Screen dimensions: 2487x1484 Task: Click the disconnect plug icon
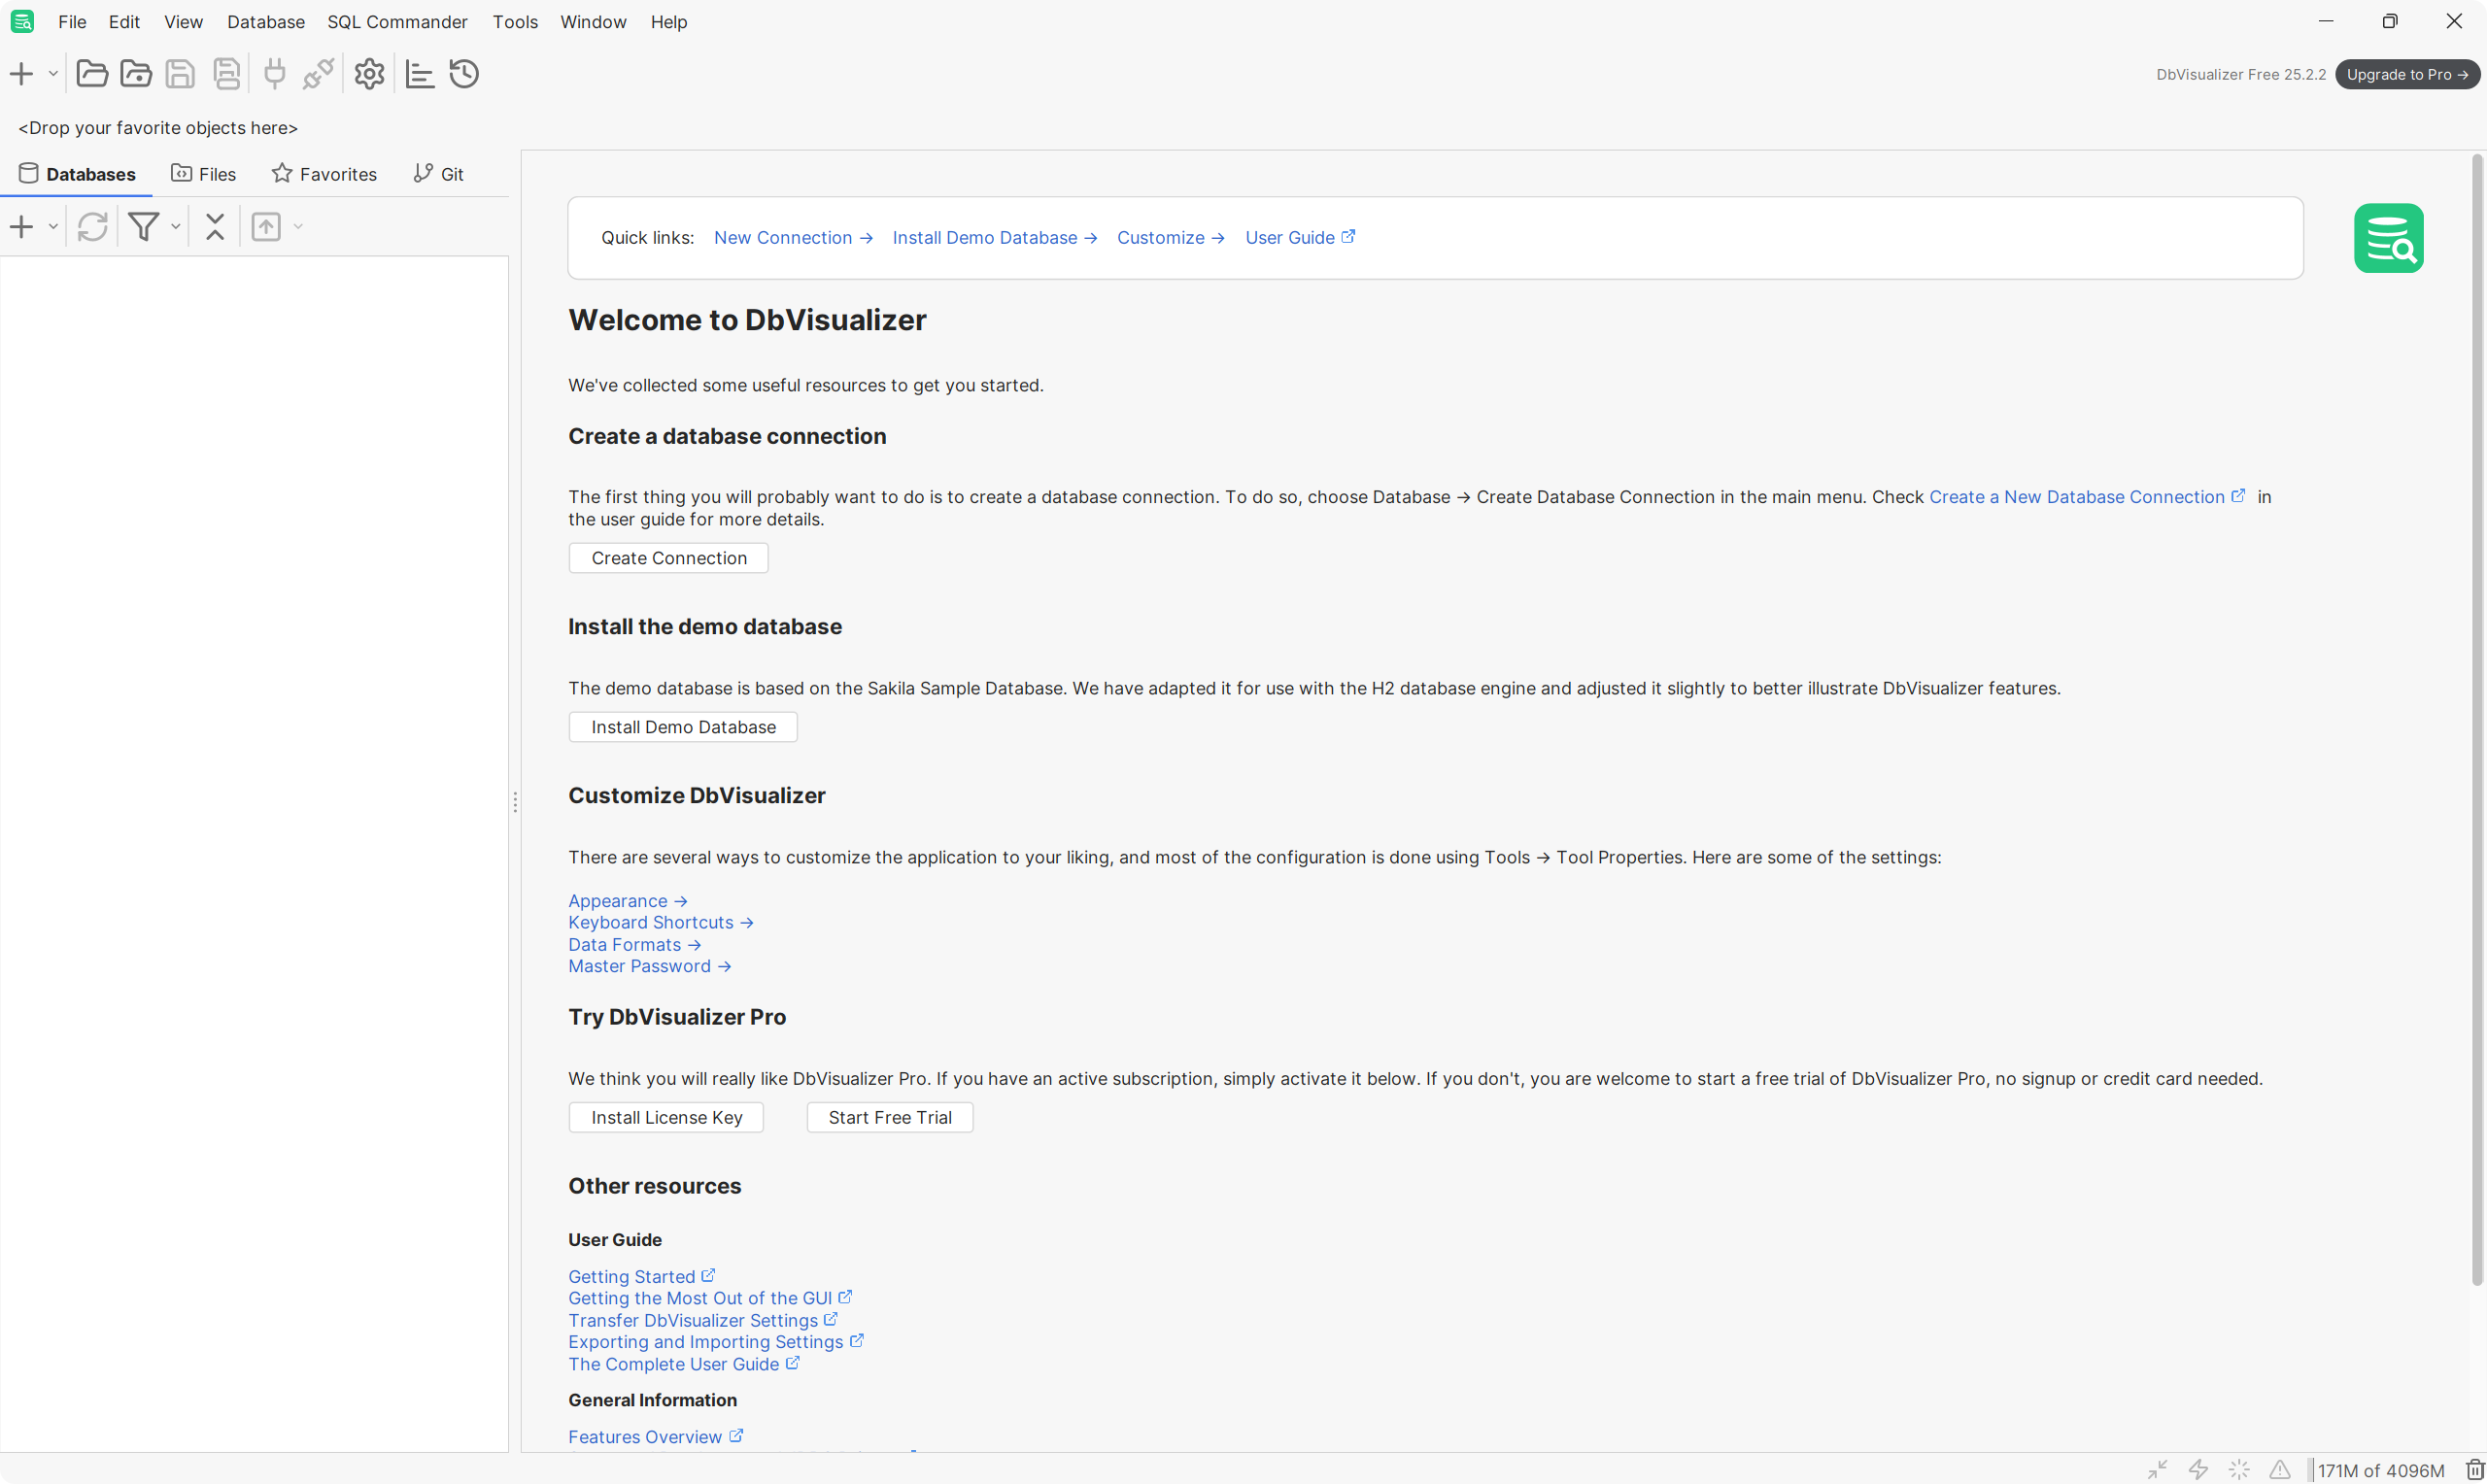318,73
